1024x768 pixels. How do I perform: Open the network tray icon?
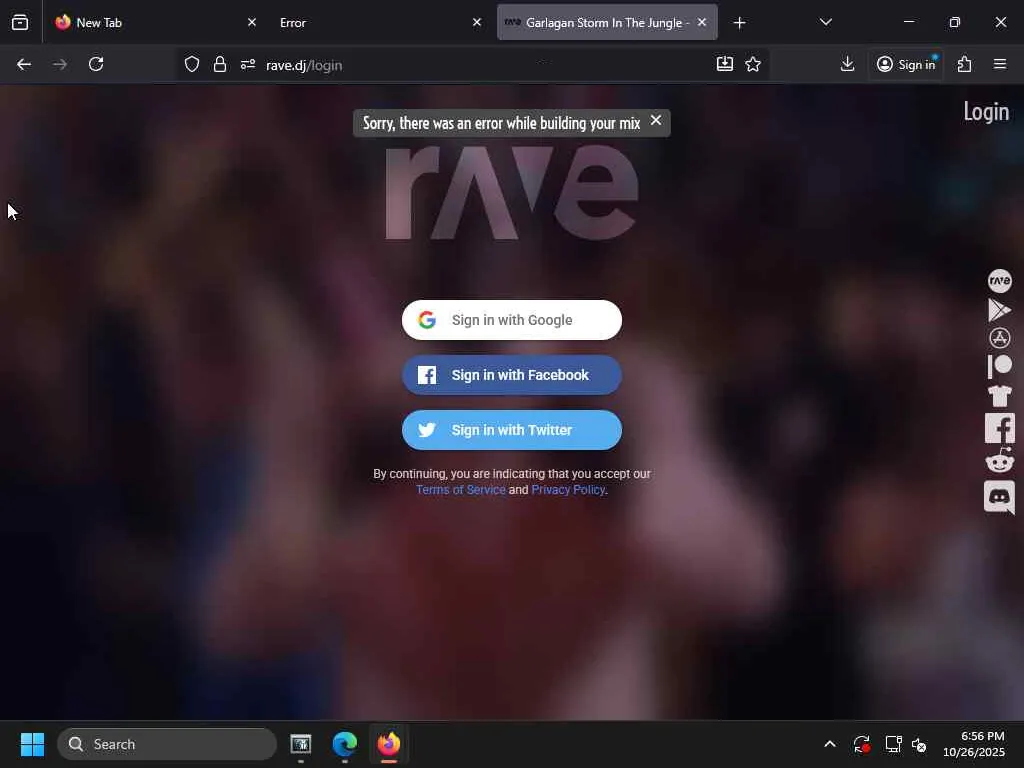point(893,744)
